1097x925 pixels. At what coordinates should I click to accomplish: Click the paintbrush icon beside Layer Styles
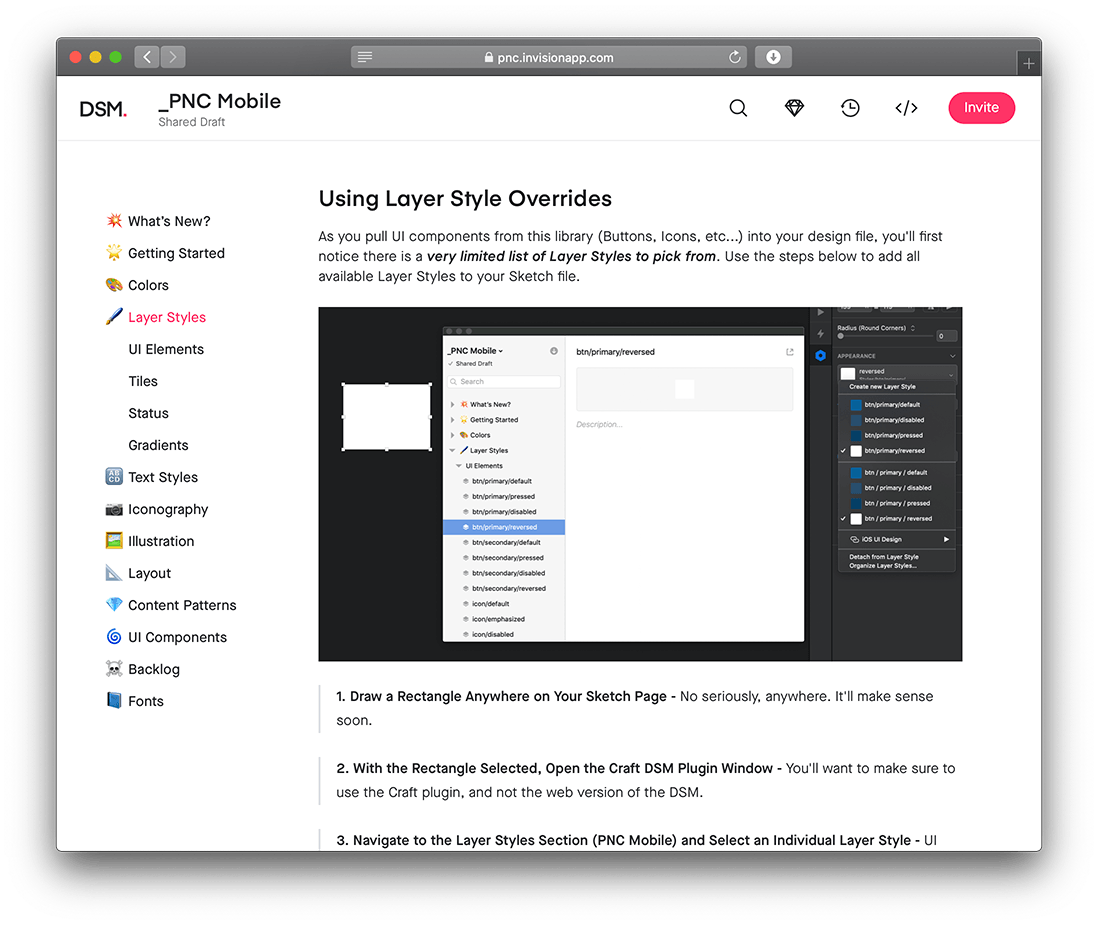tap(114, 317)
